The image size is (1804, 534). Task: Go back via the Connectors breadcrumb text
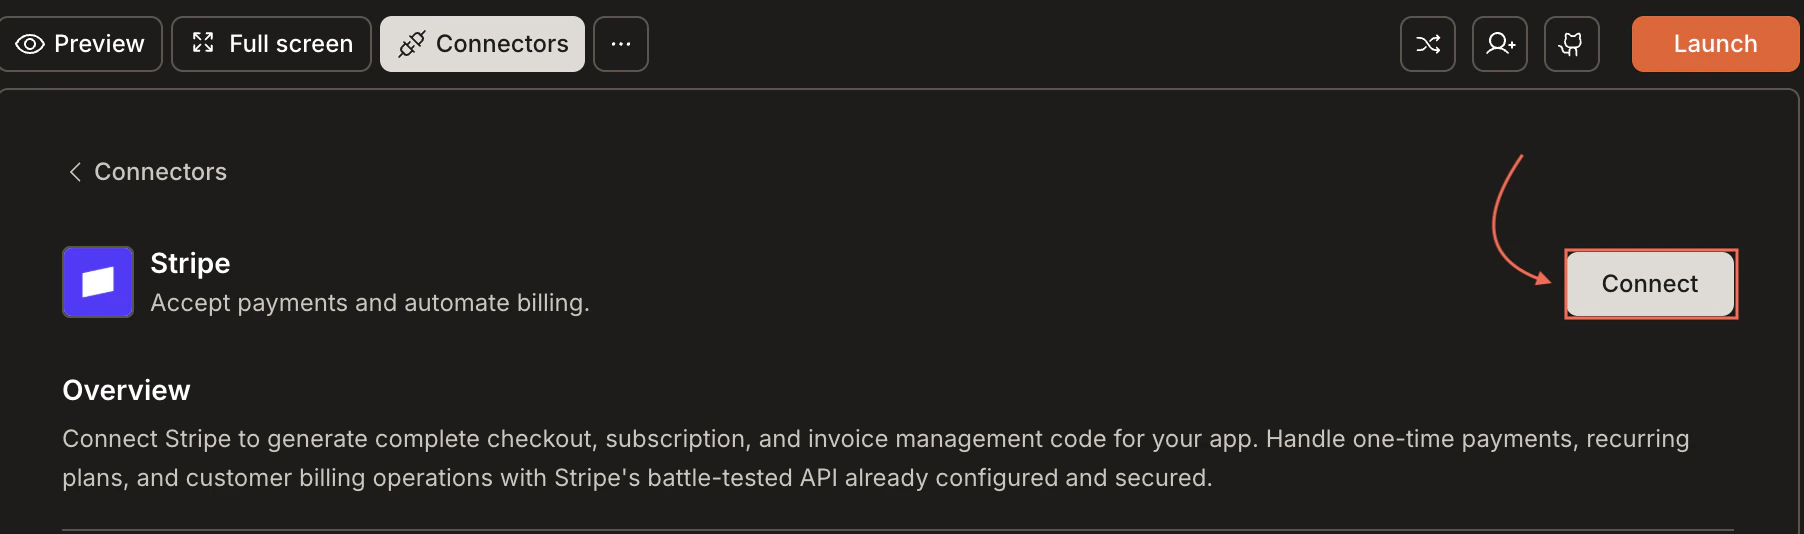(x=160, y=172)
